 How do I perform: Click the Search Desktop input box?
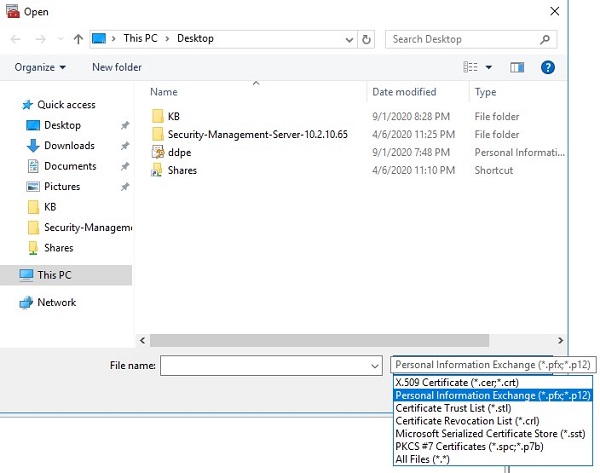[x=463, y=39]
